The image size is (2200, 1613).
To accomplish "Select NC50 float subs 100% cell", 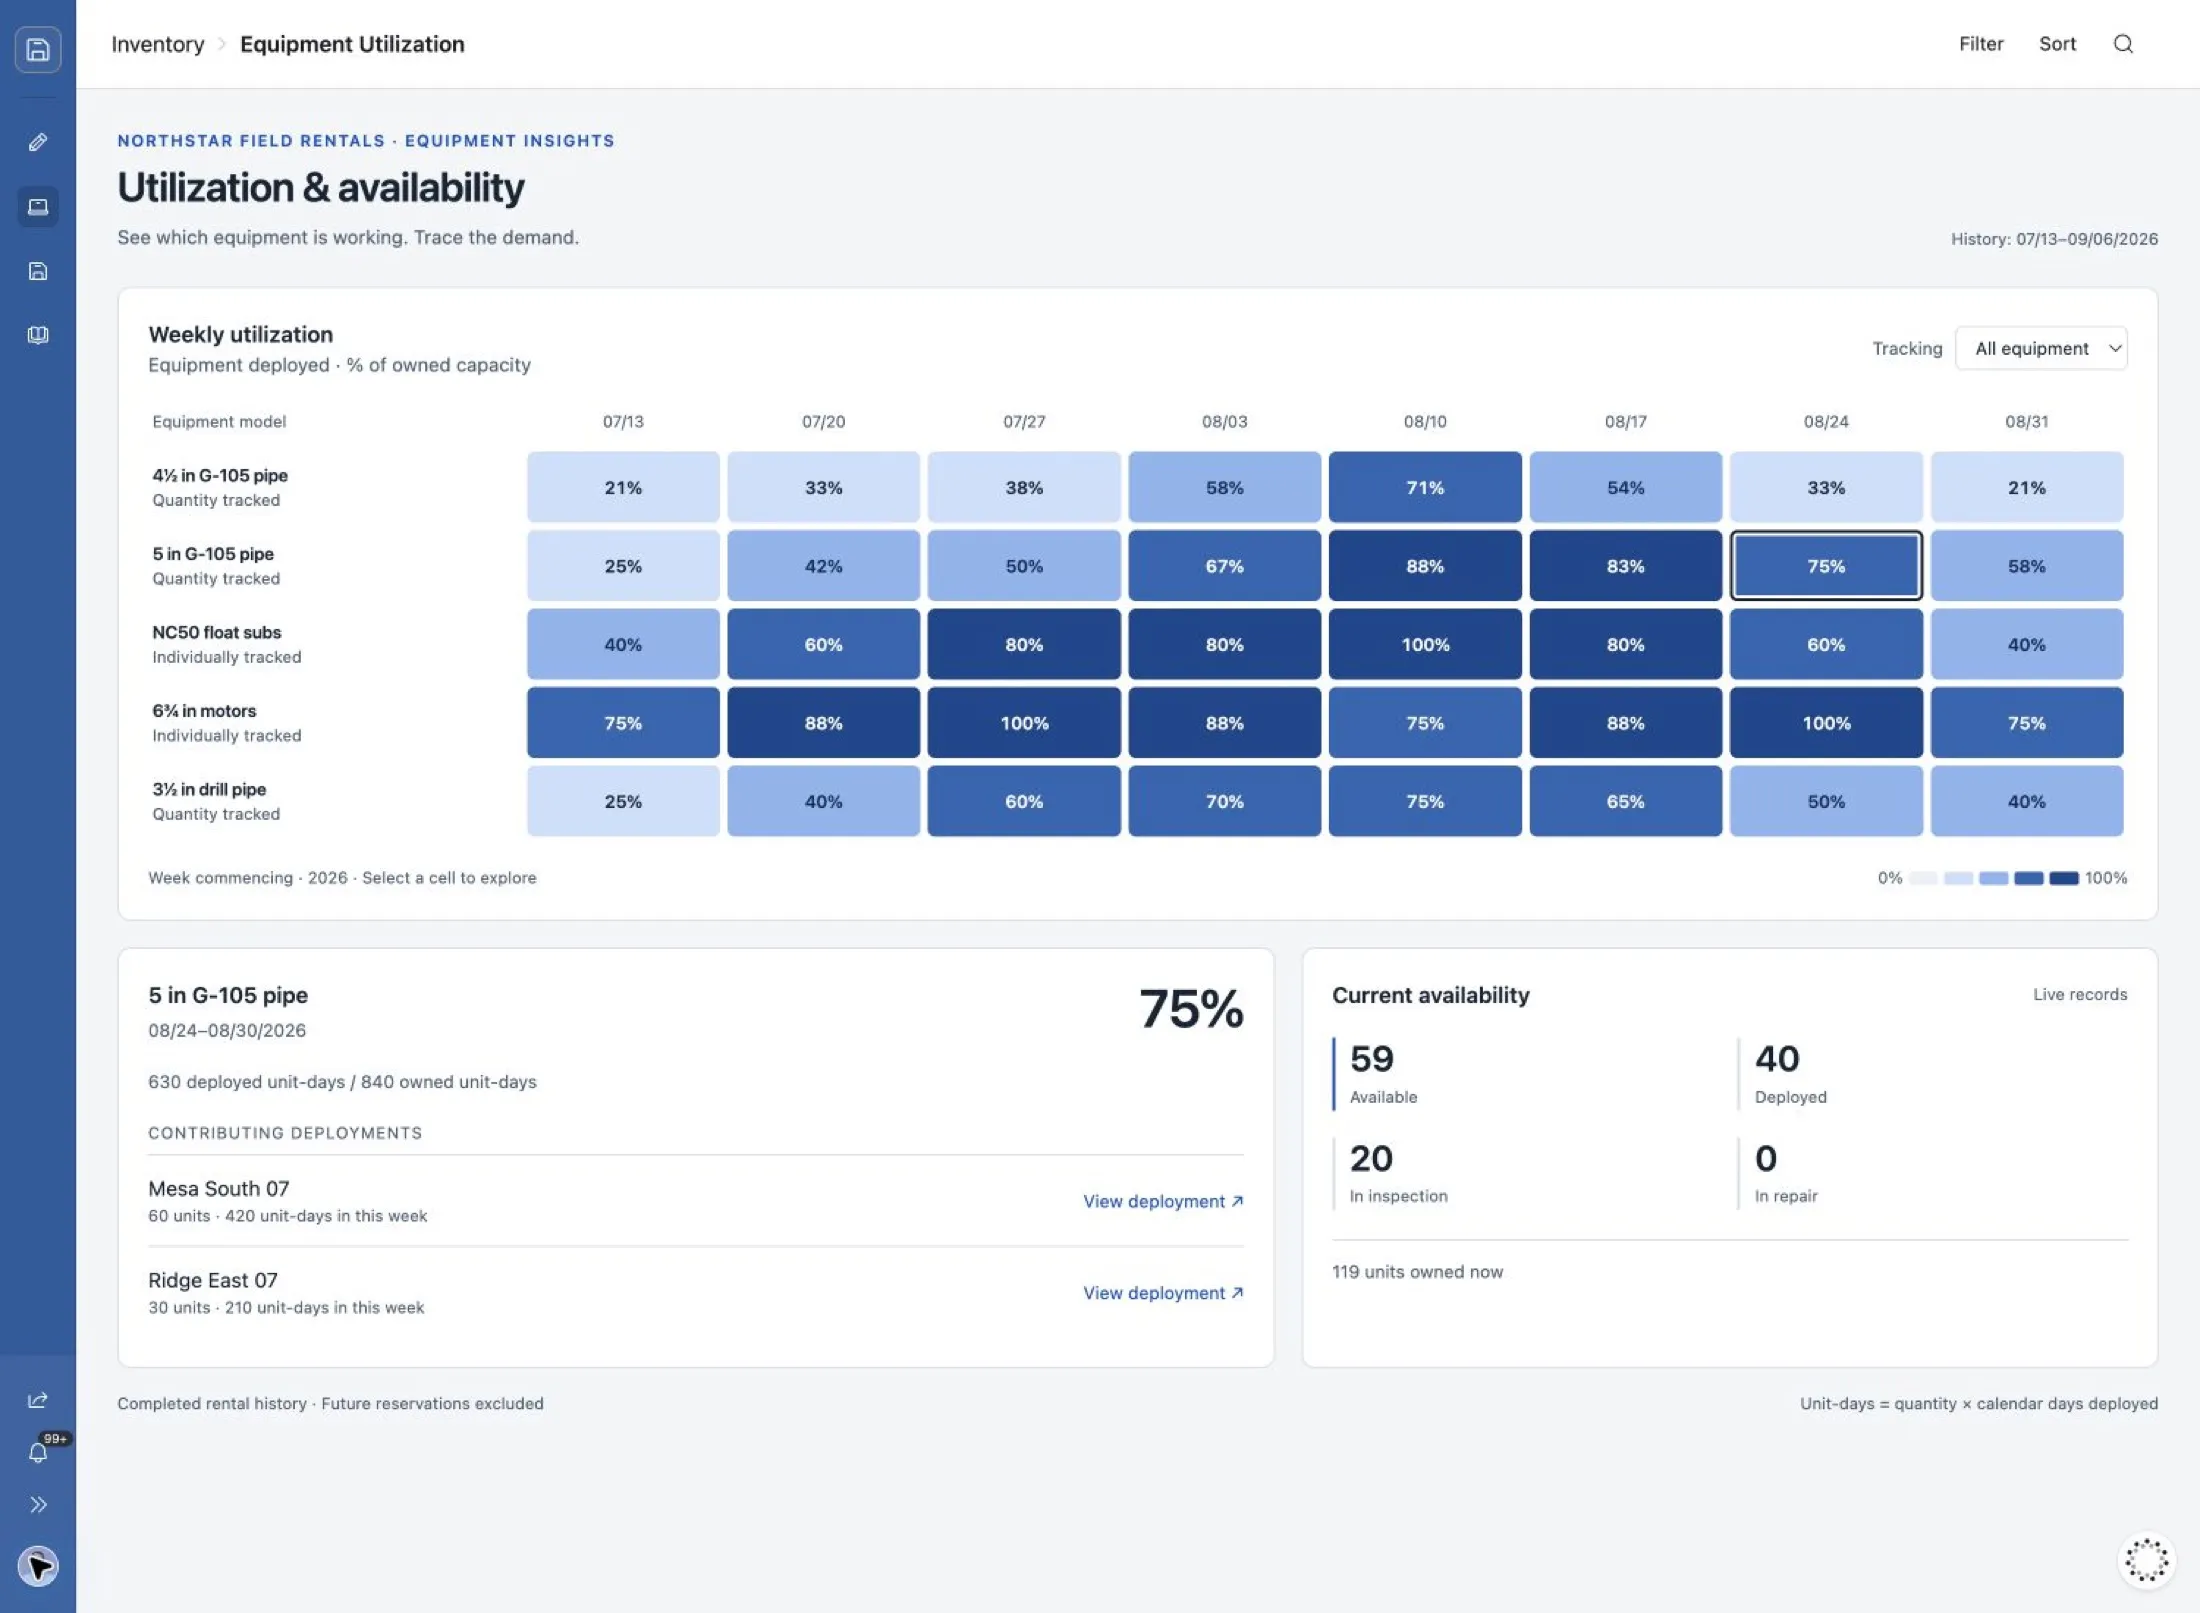I will pos(1425,644).
